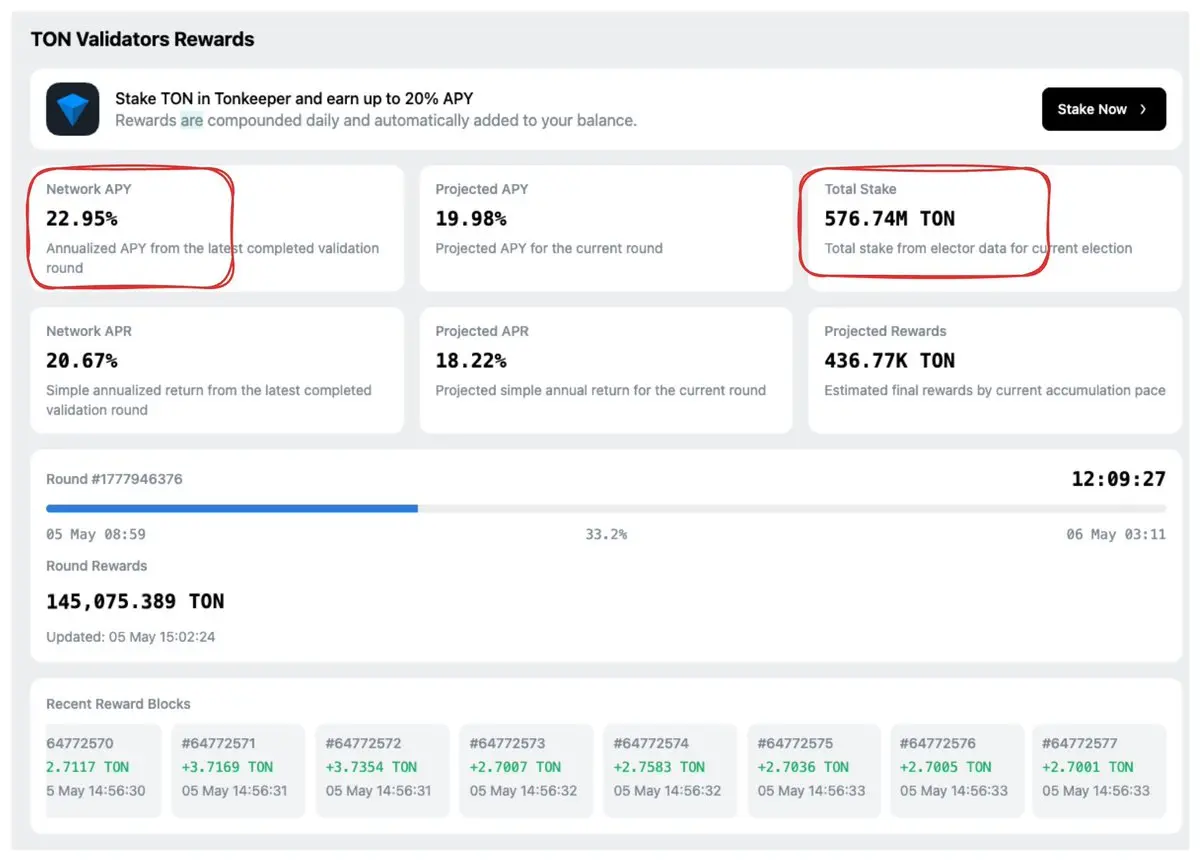Click the 12:09:27 countdown timer

click(x=1118, y=479)
